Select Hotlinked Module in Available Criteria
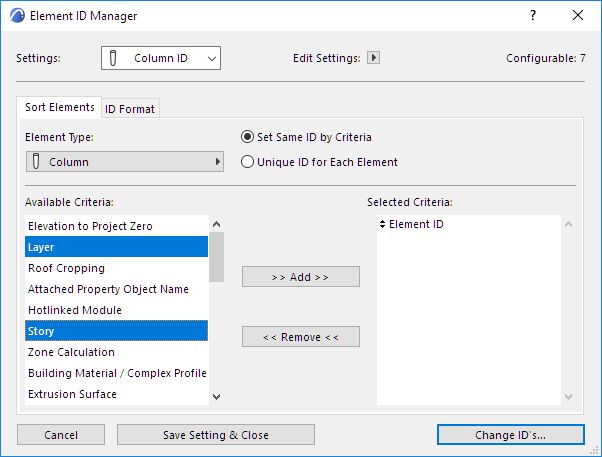Image resolution: width=602 pixels, height=457 pixels. click(x=75, y=310)
